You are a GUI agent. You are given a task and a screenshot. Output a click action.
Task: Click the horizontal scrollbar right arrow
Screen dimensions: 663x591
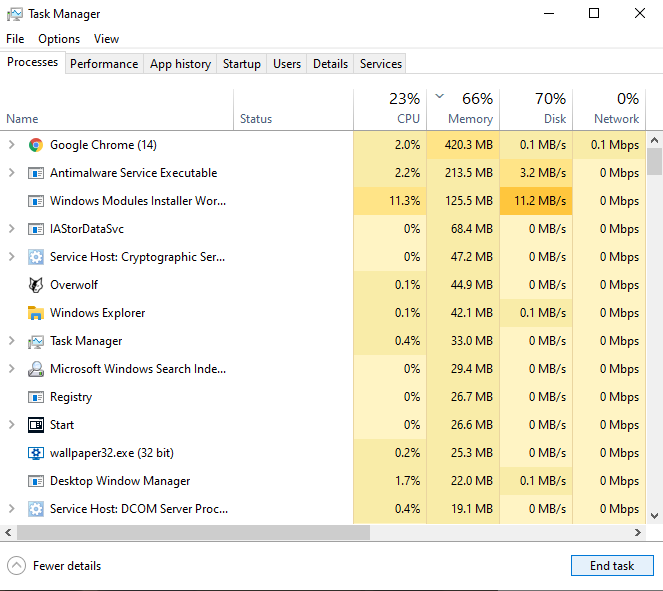[x=638, y=533]
